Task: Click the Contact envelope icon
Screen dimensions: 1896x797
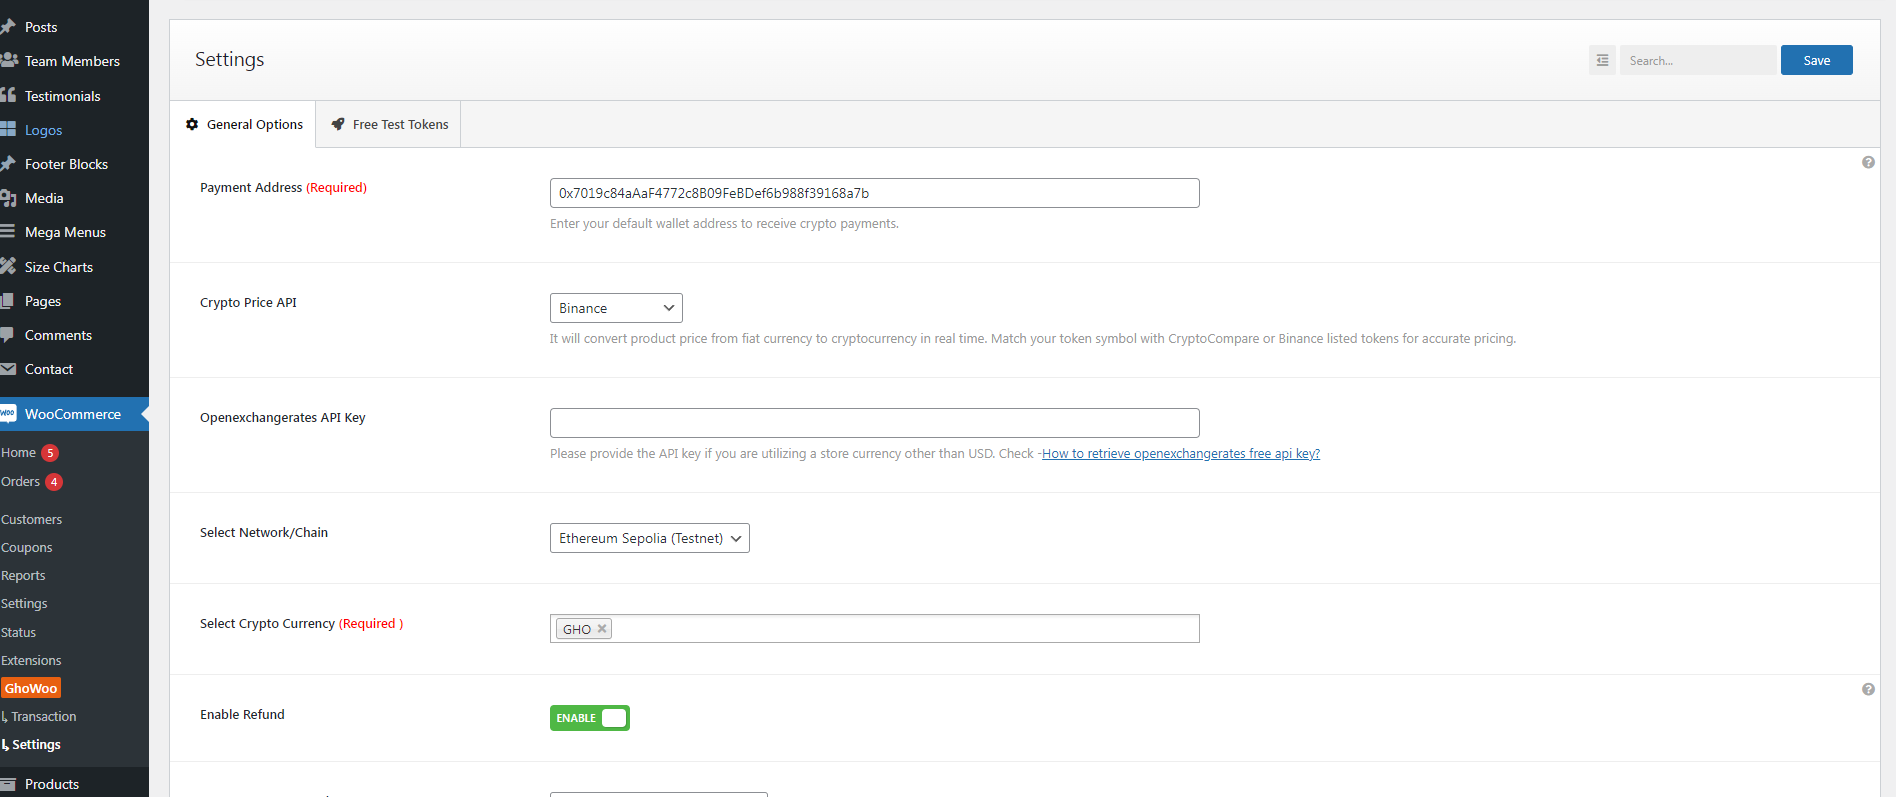Action: point(8,369)
